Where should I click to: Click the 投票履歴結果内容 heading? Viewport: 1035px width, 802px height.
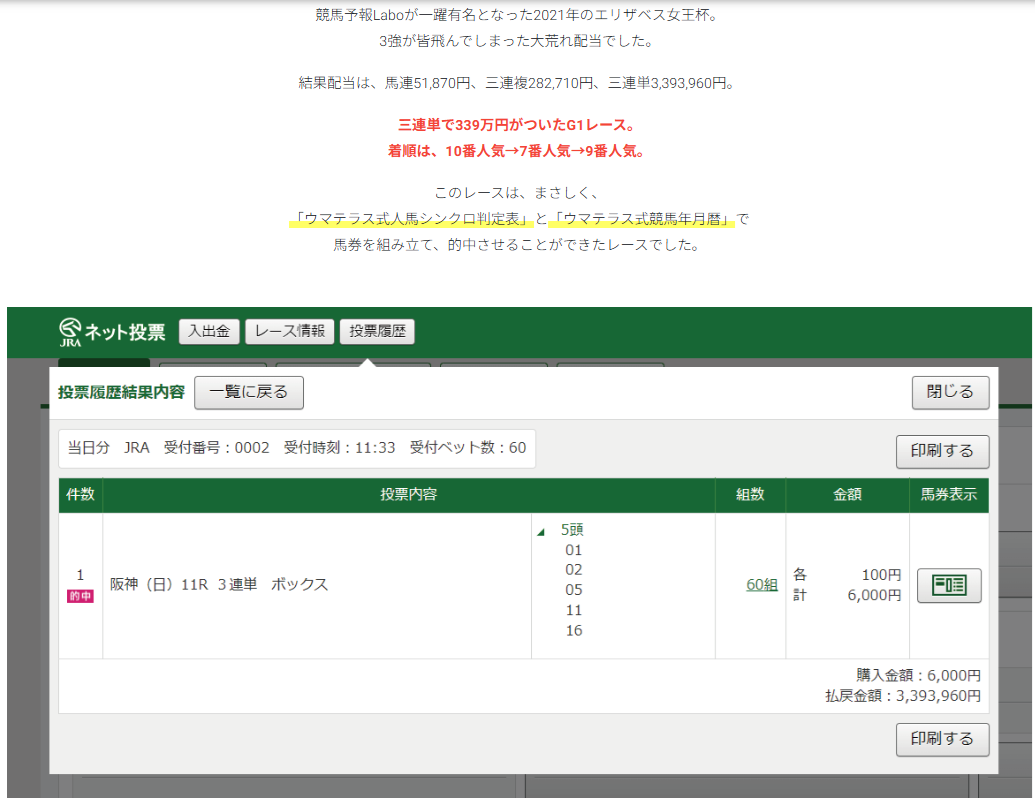click(x=121, y=393)
